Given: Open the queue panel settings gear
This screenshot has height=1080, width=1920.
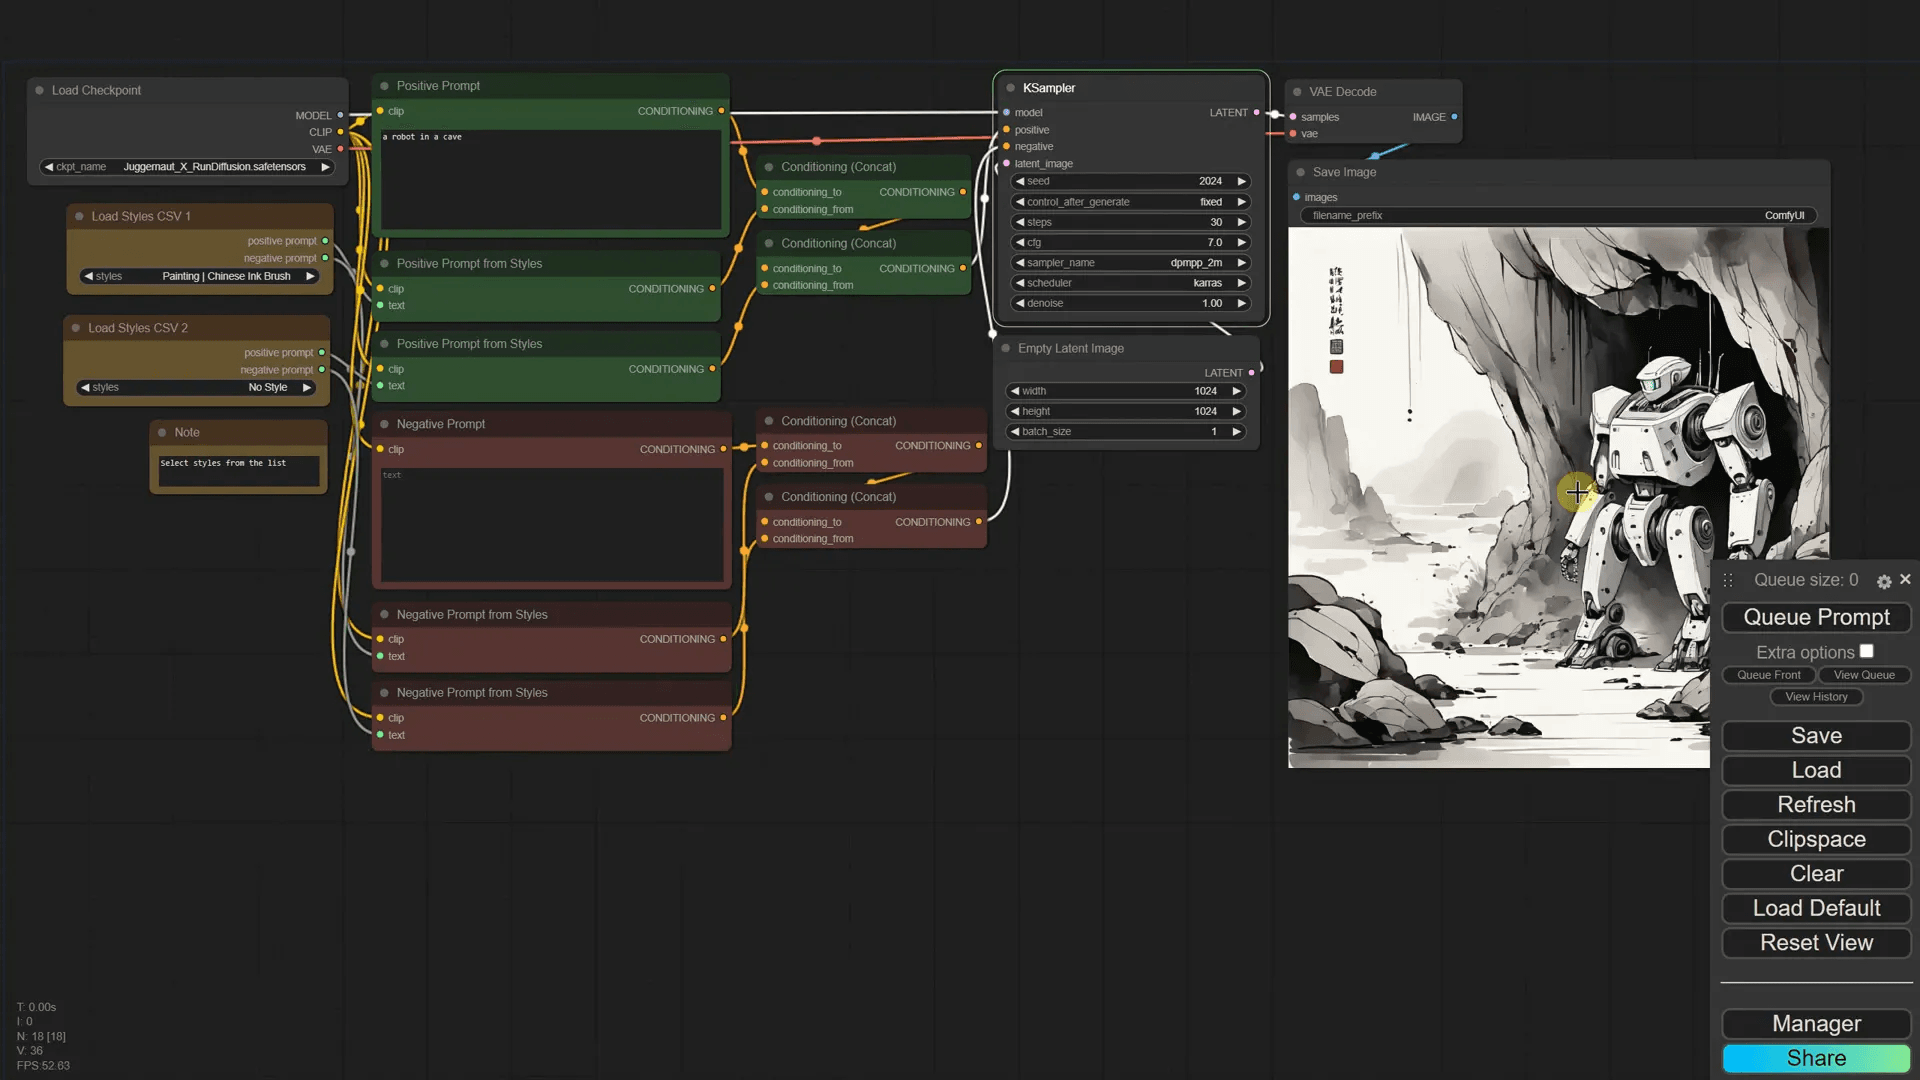Looking at the screenshot, I should click(x=1884, y=581).
